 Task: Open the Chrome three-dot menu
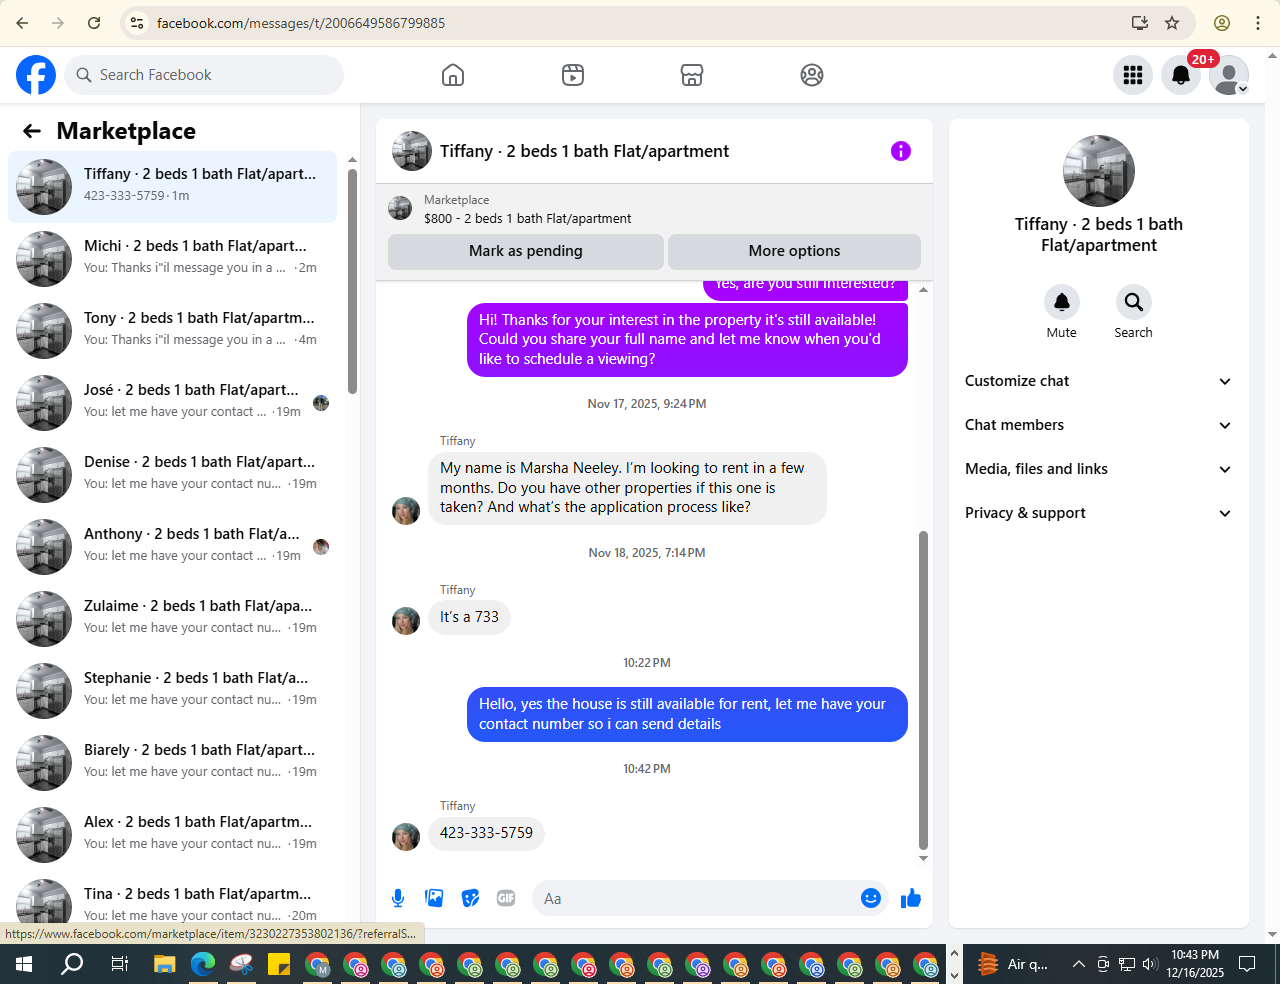[x=1258, y=23]
